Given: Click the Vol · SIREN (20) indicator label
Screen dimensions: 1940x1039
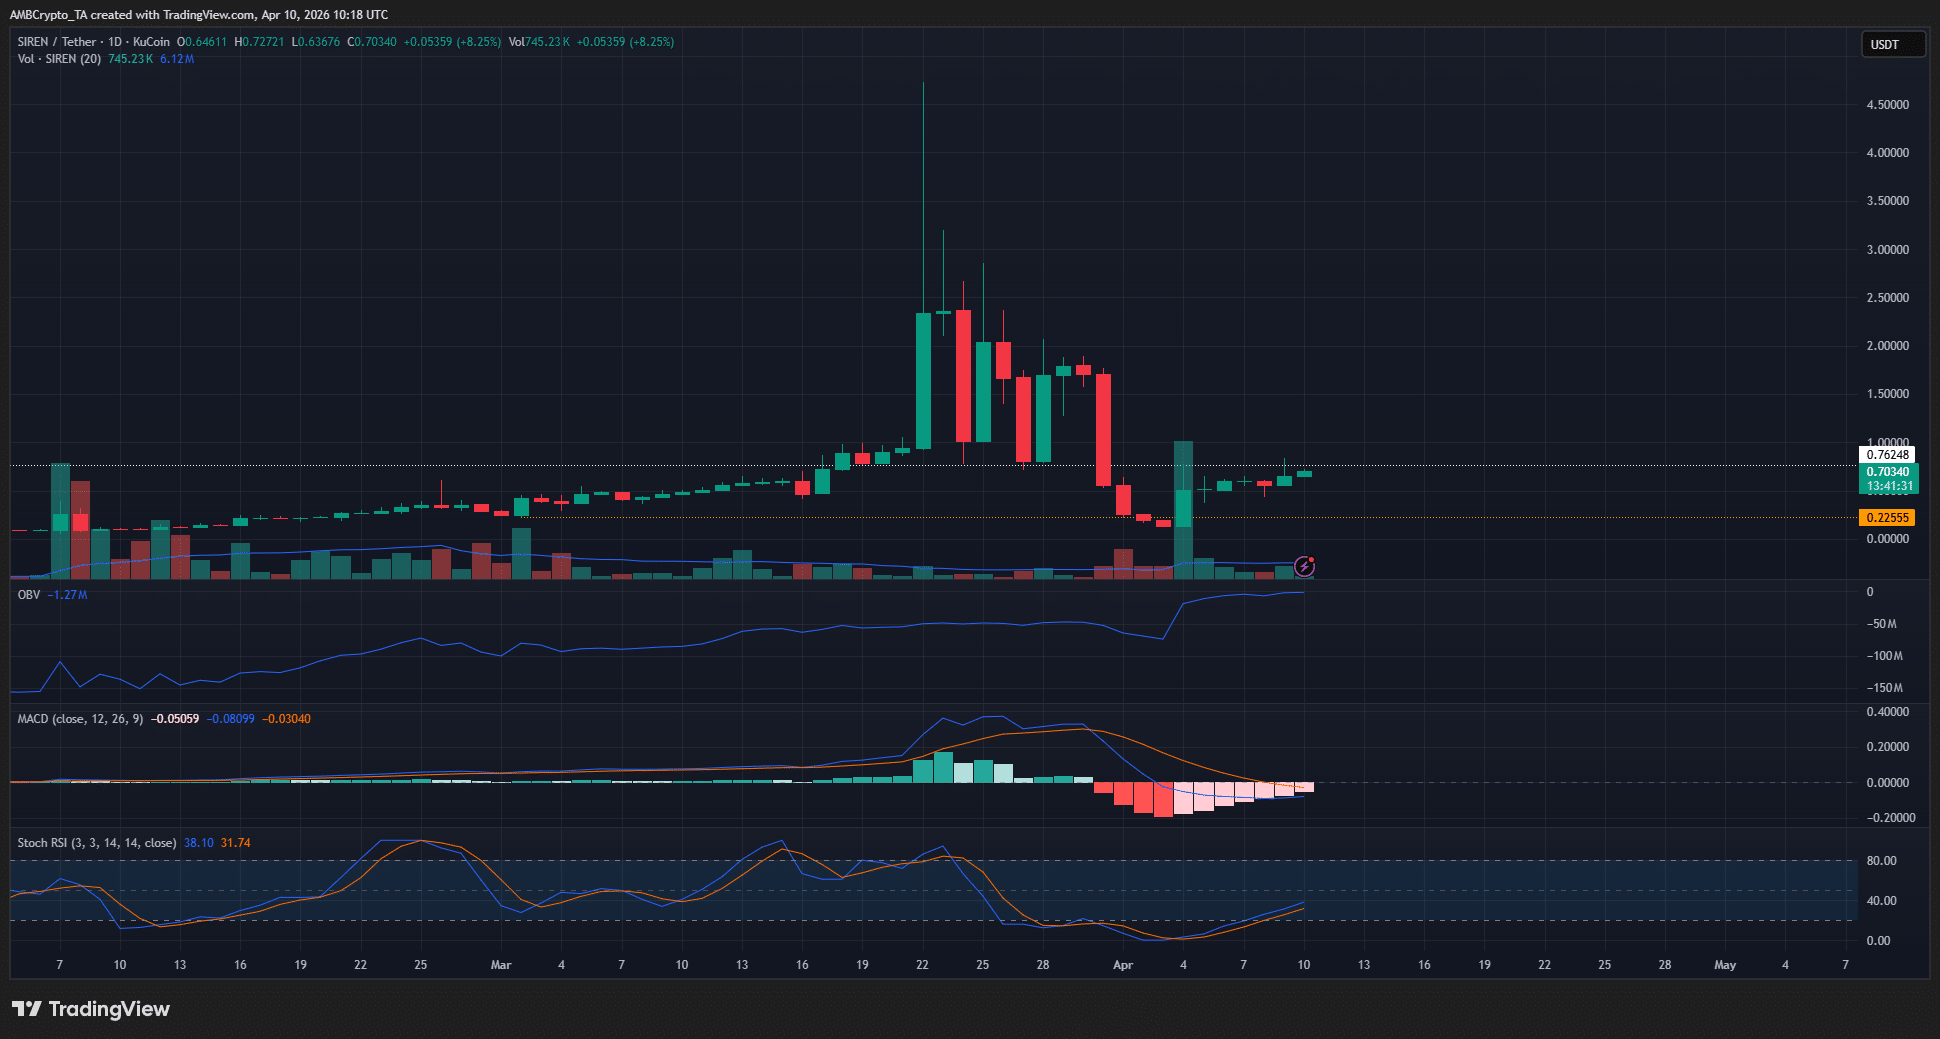Looking at the screenshot, I should tap(62, 59).
